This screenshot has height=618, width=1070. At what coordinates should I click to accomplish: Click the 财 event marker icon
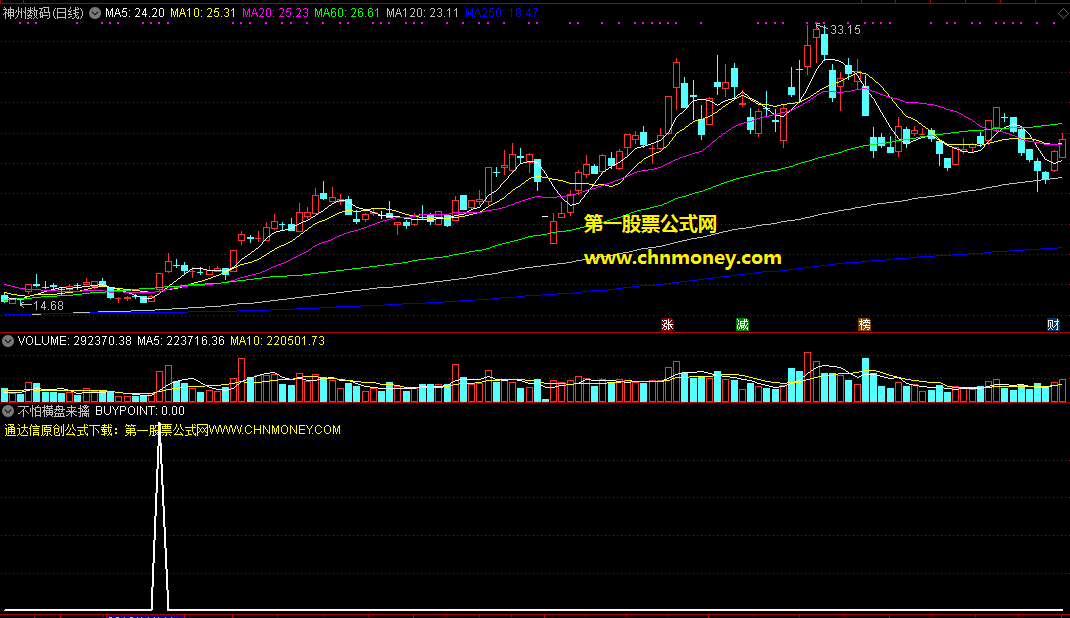pos(1053,325)
